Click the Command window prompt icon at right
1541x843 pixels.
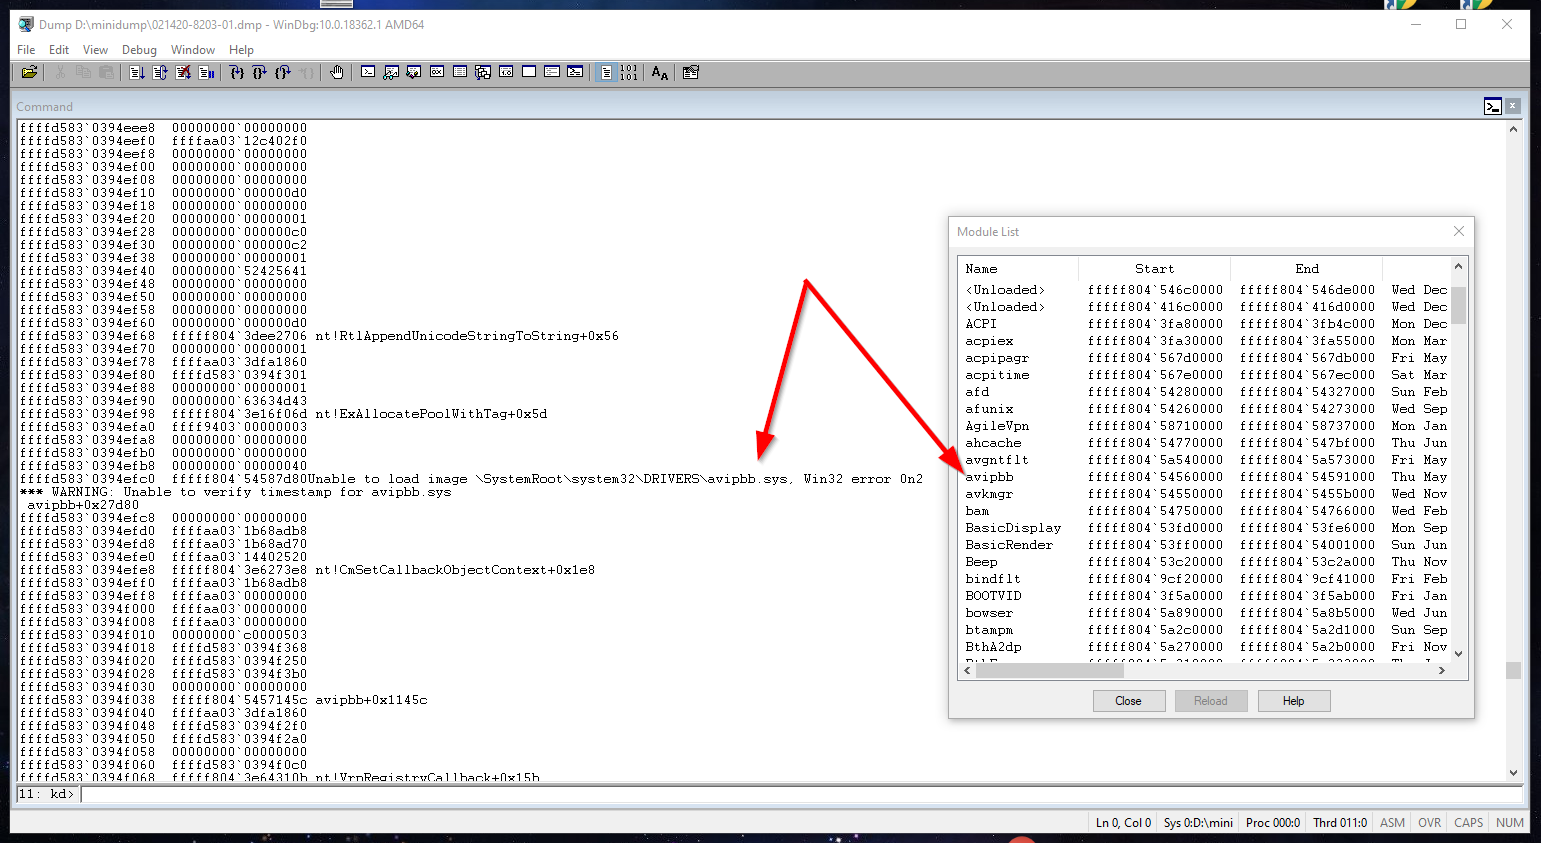1493,106
